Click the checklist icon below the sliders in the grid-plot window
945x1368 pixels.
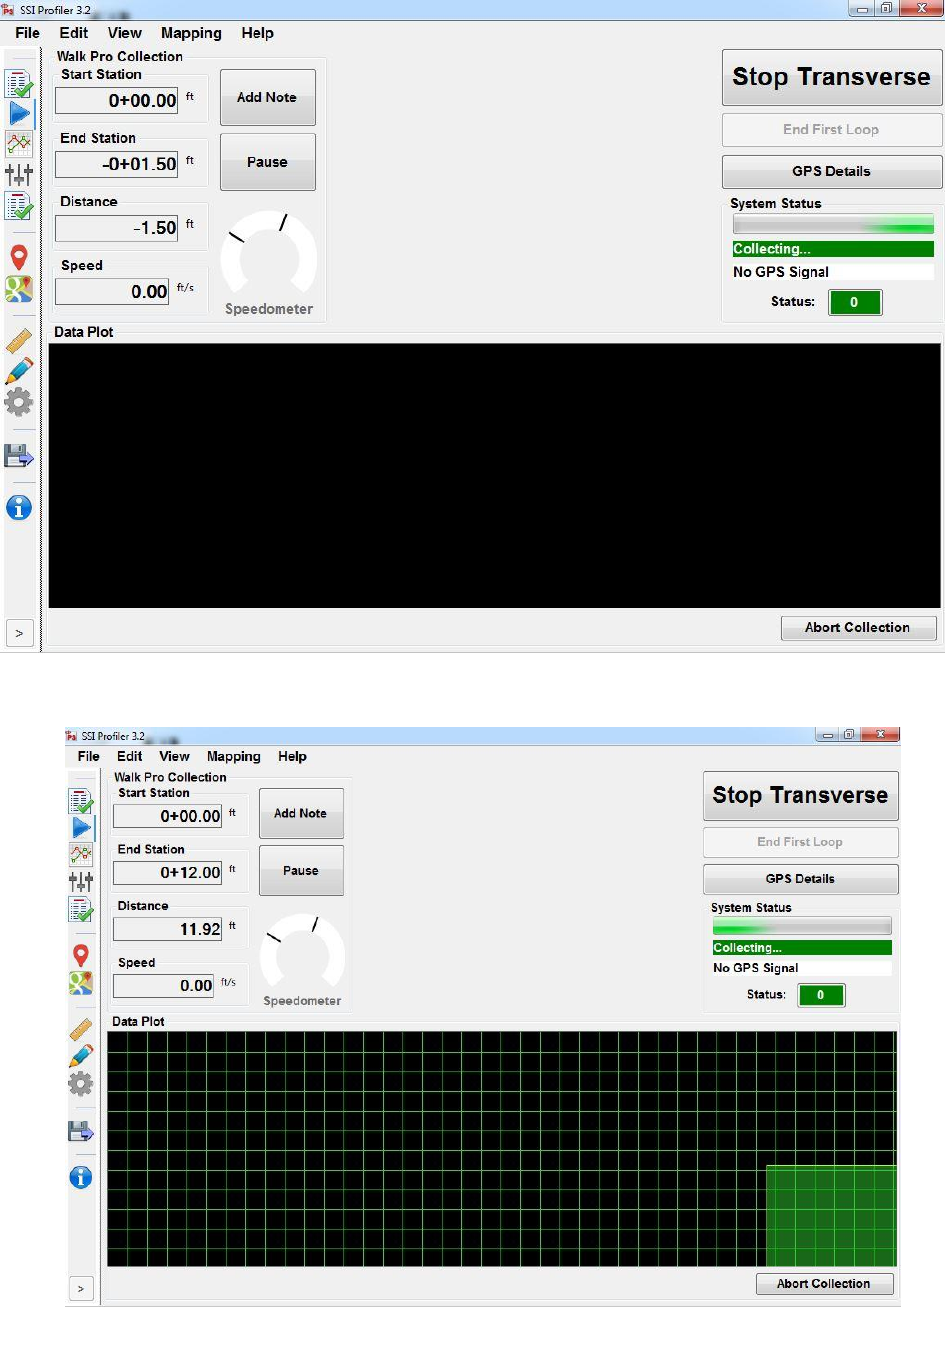click(x=81, y=909)
